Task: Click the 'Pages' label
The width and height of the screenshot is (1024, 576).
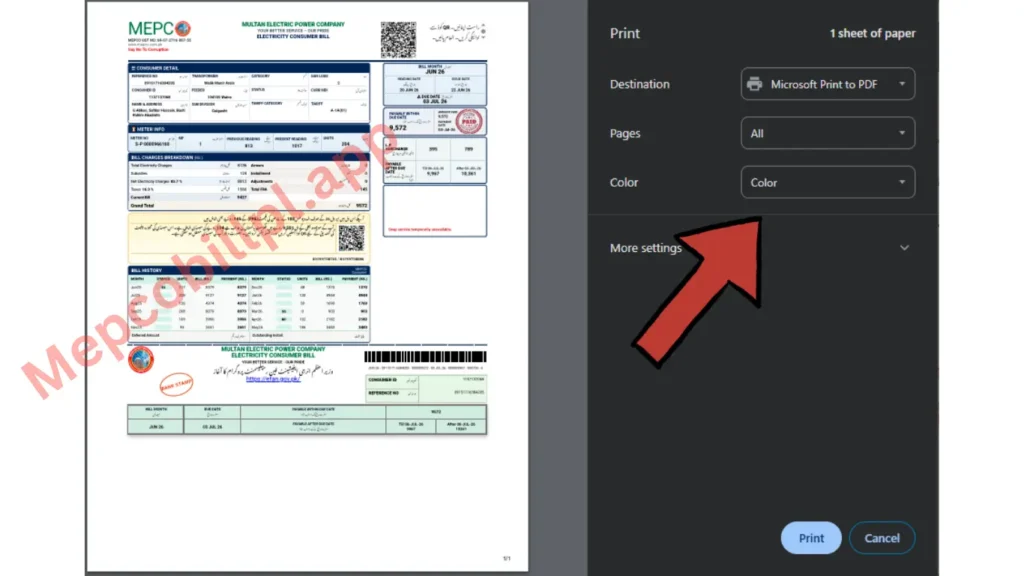Action: 625,133
